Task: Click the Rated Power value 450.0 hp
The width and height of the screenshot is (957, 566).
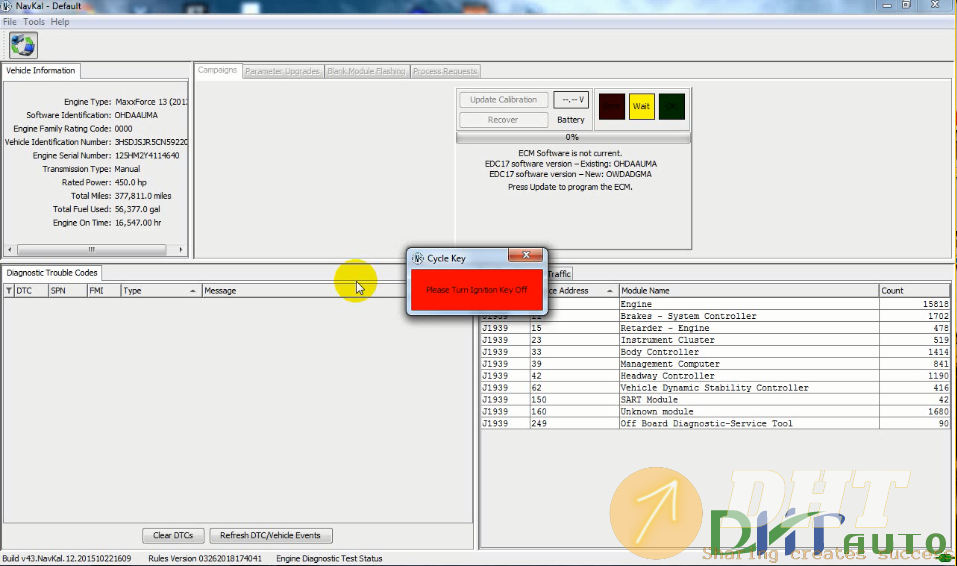Action: pos(131,183)
